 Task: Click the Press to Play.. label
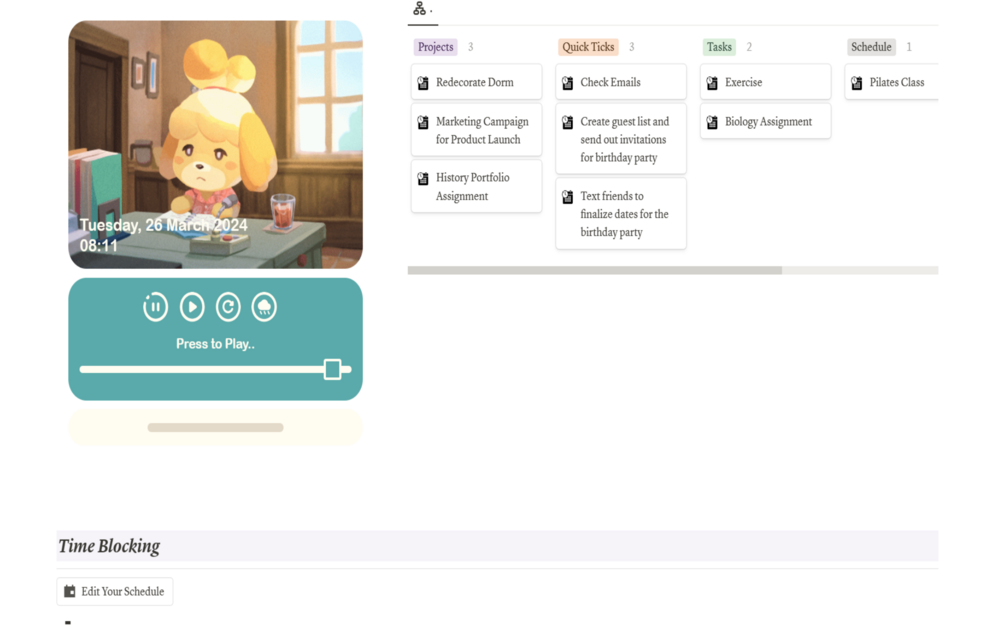pyautogui.click(x=215, y=344)
